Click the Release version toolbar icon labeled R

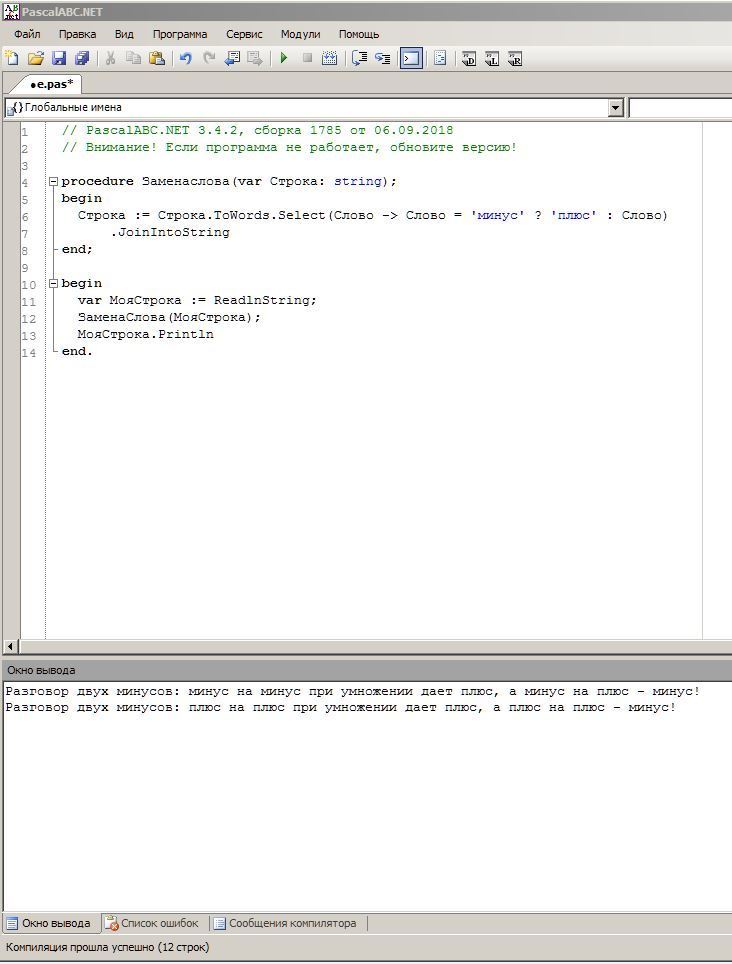(x=515, y=58)
